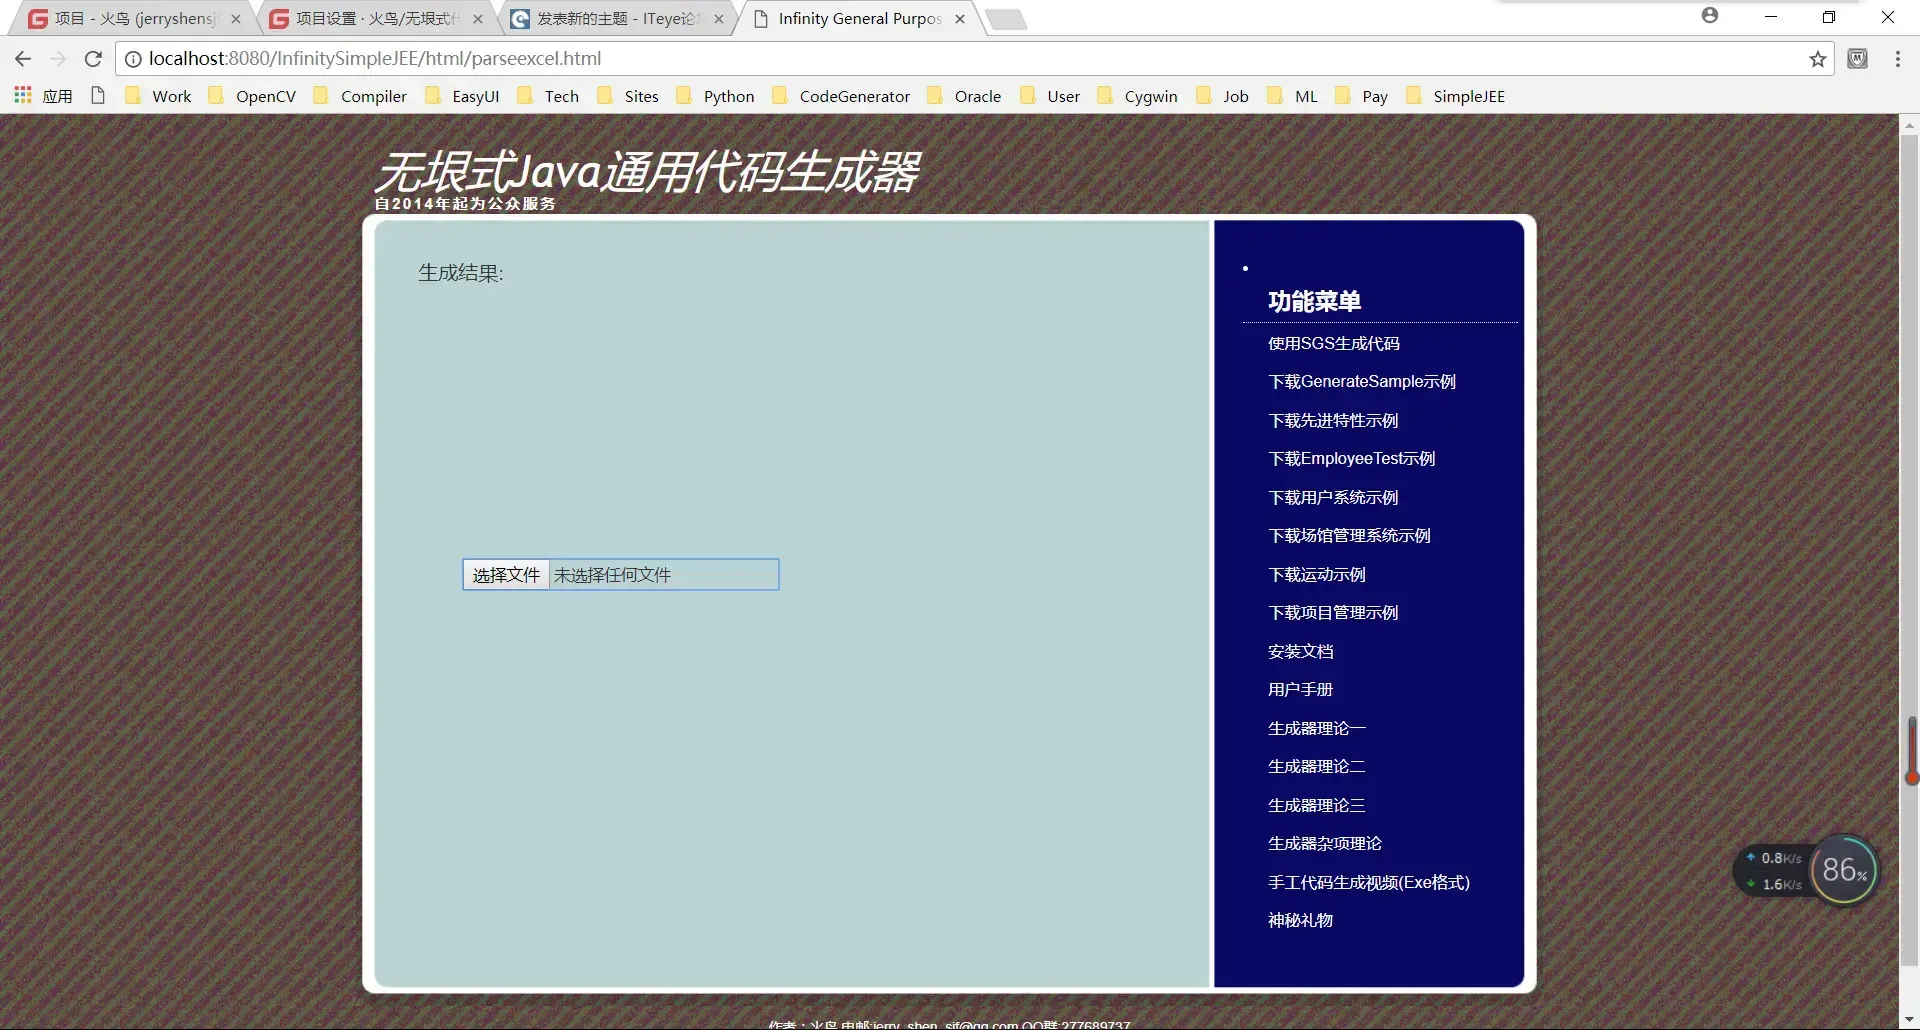Click the site information icon in address bar
Screen dimensions: 1920x1030
(132, 59)
